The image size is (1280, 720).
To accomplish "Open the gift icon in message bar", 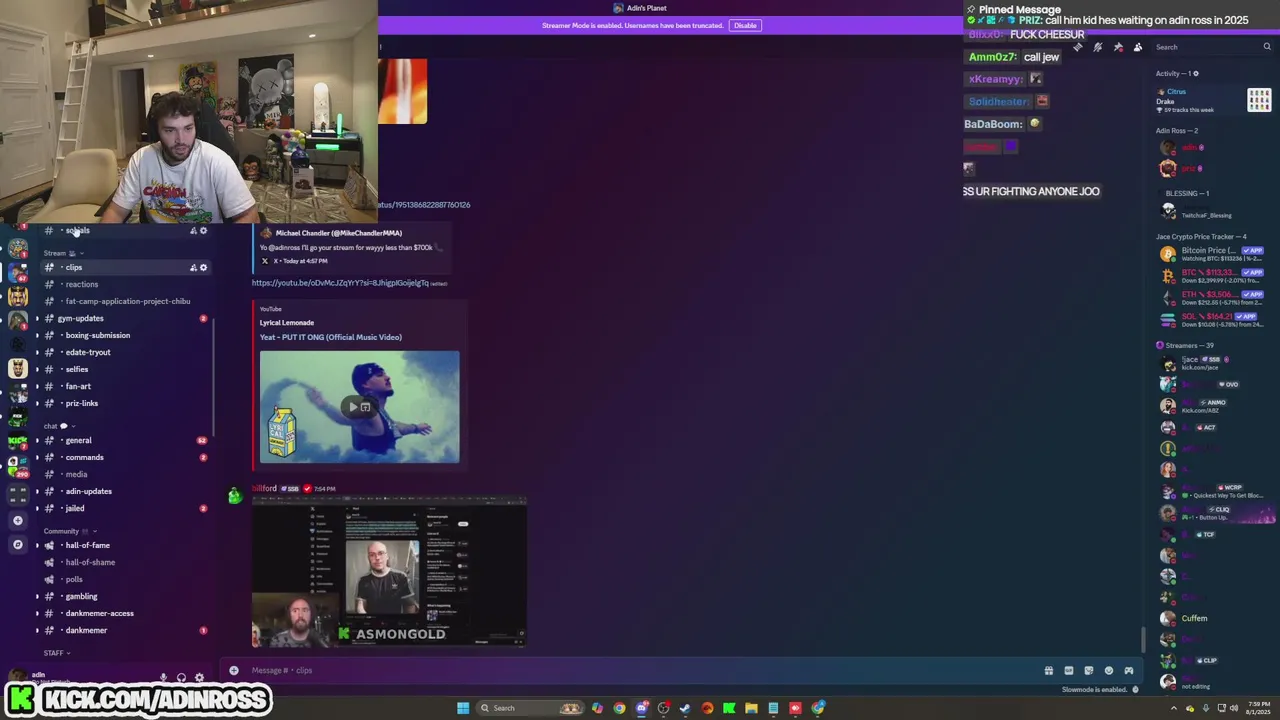I will [x=1049, y=670].
